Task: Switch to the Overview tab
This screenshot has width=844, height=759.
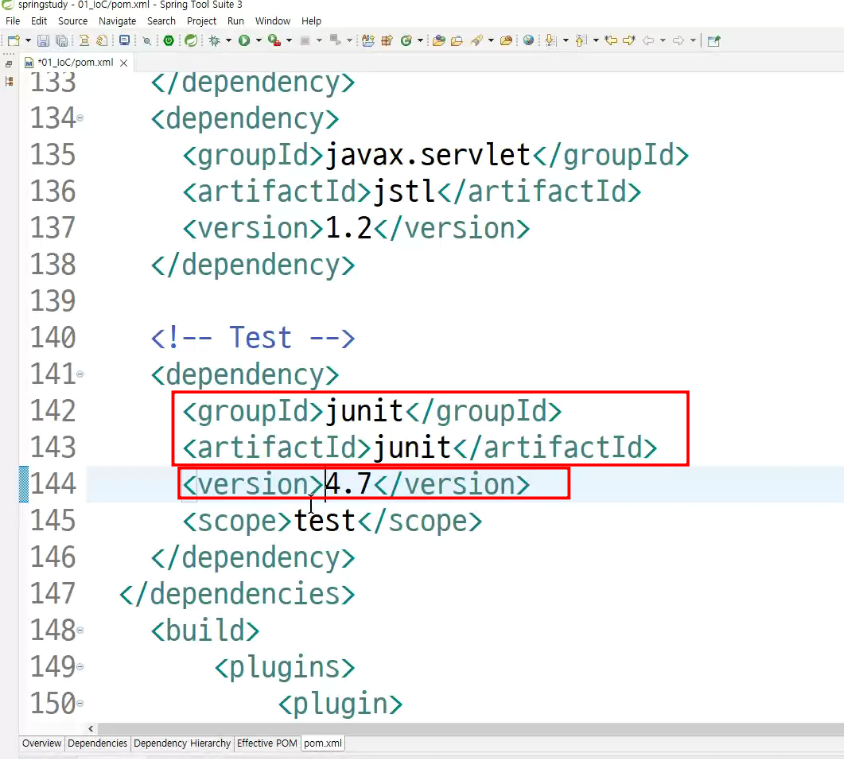Action: point(41,743)
